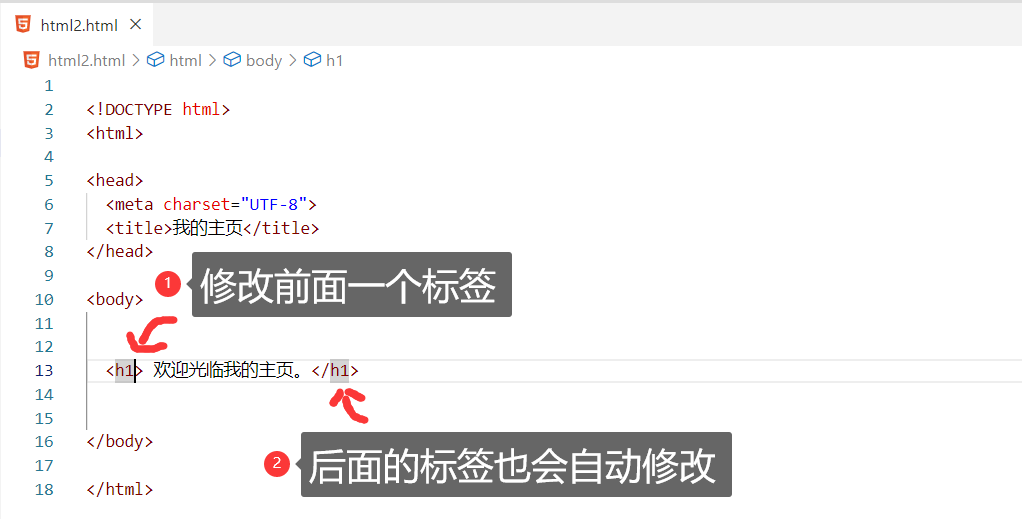The image size is (1022, 519).
Task: Click the HTML5 file icon in tab
Action: tap(23, 25)
